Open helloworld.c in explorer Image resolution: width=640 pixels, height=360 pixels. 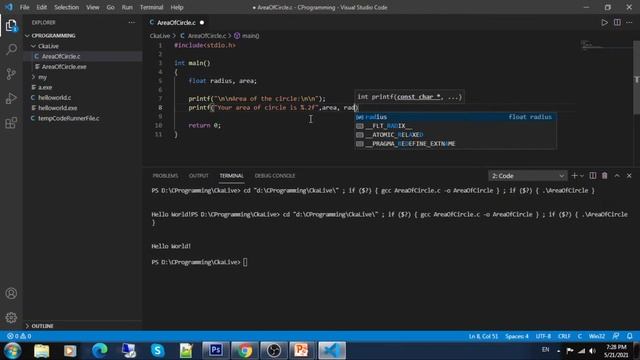point(55,98)
